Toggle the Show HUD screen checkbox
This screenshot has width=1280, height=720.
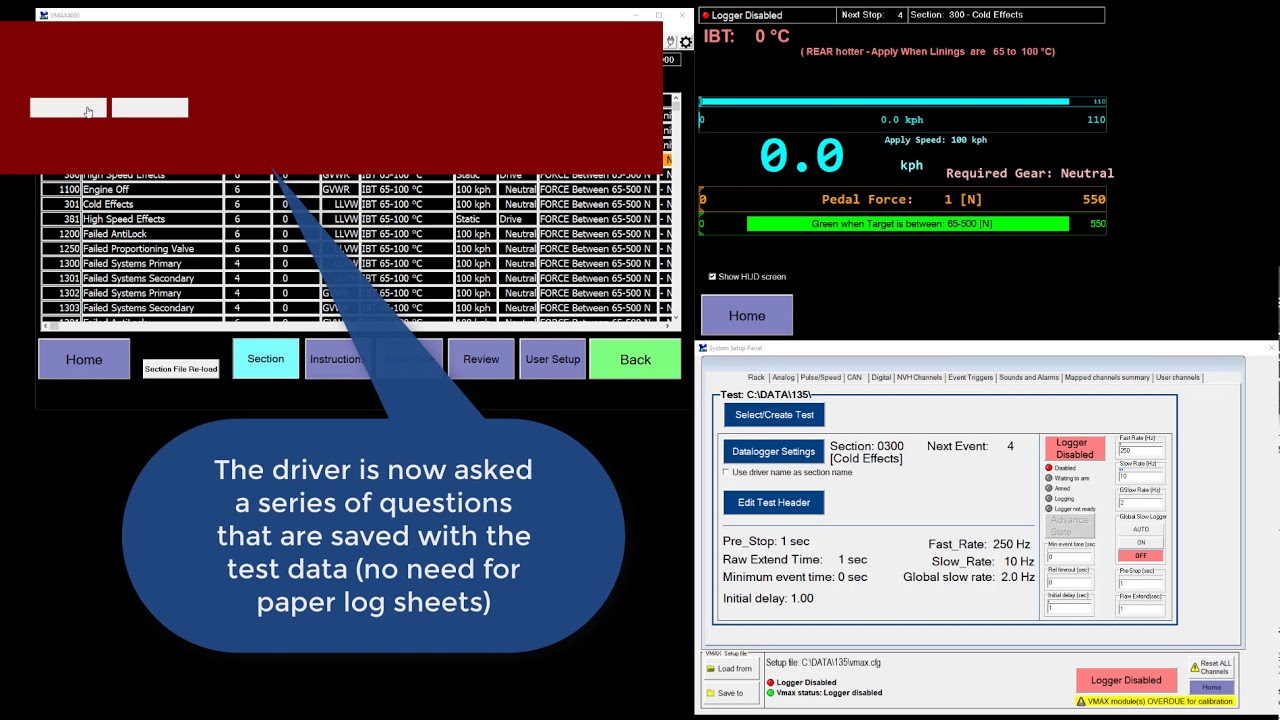click(x=712, y=277)
